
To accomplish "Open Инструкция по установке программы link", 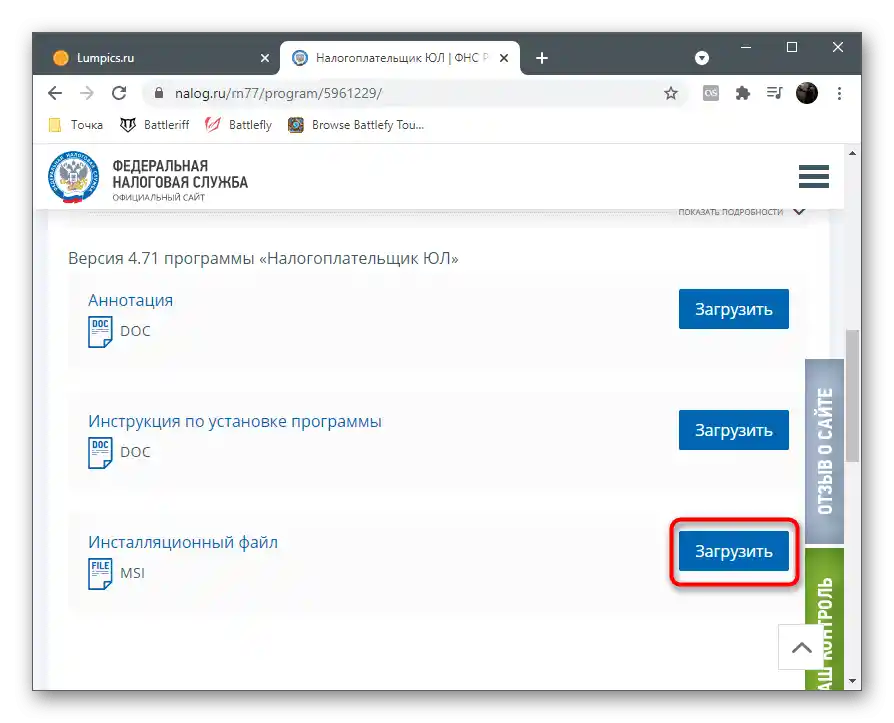I will [235, 421].
